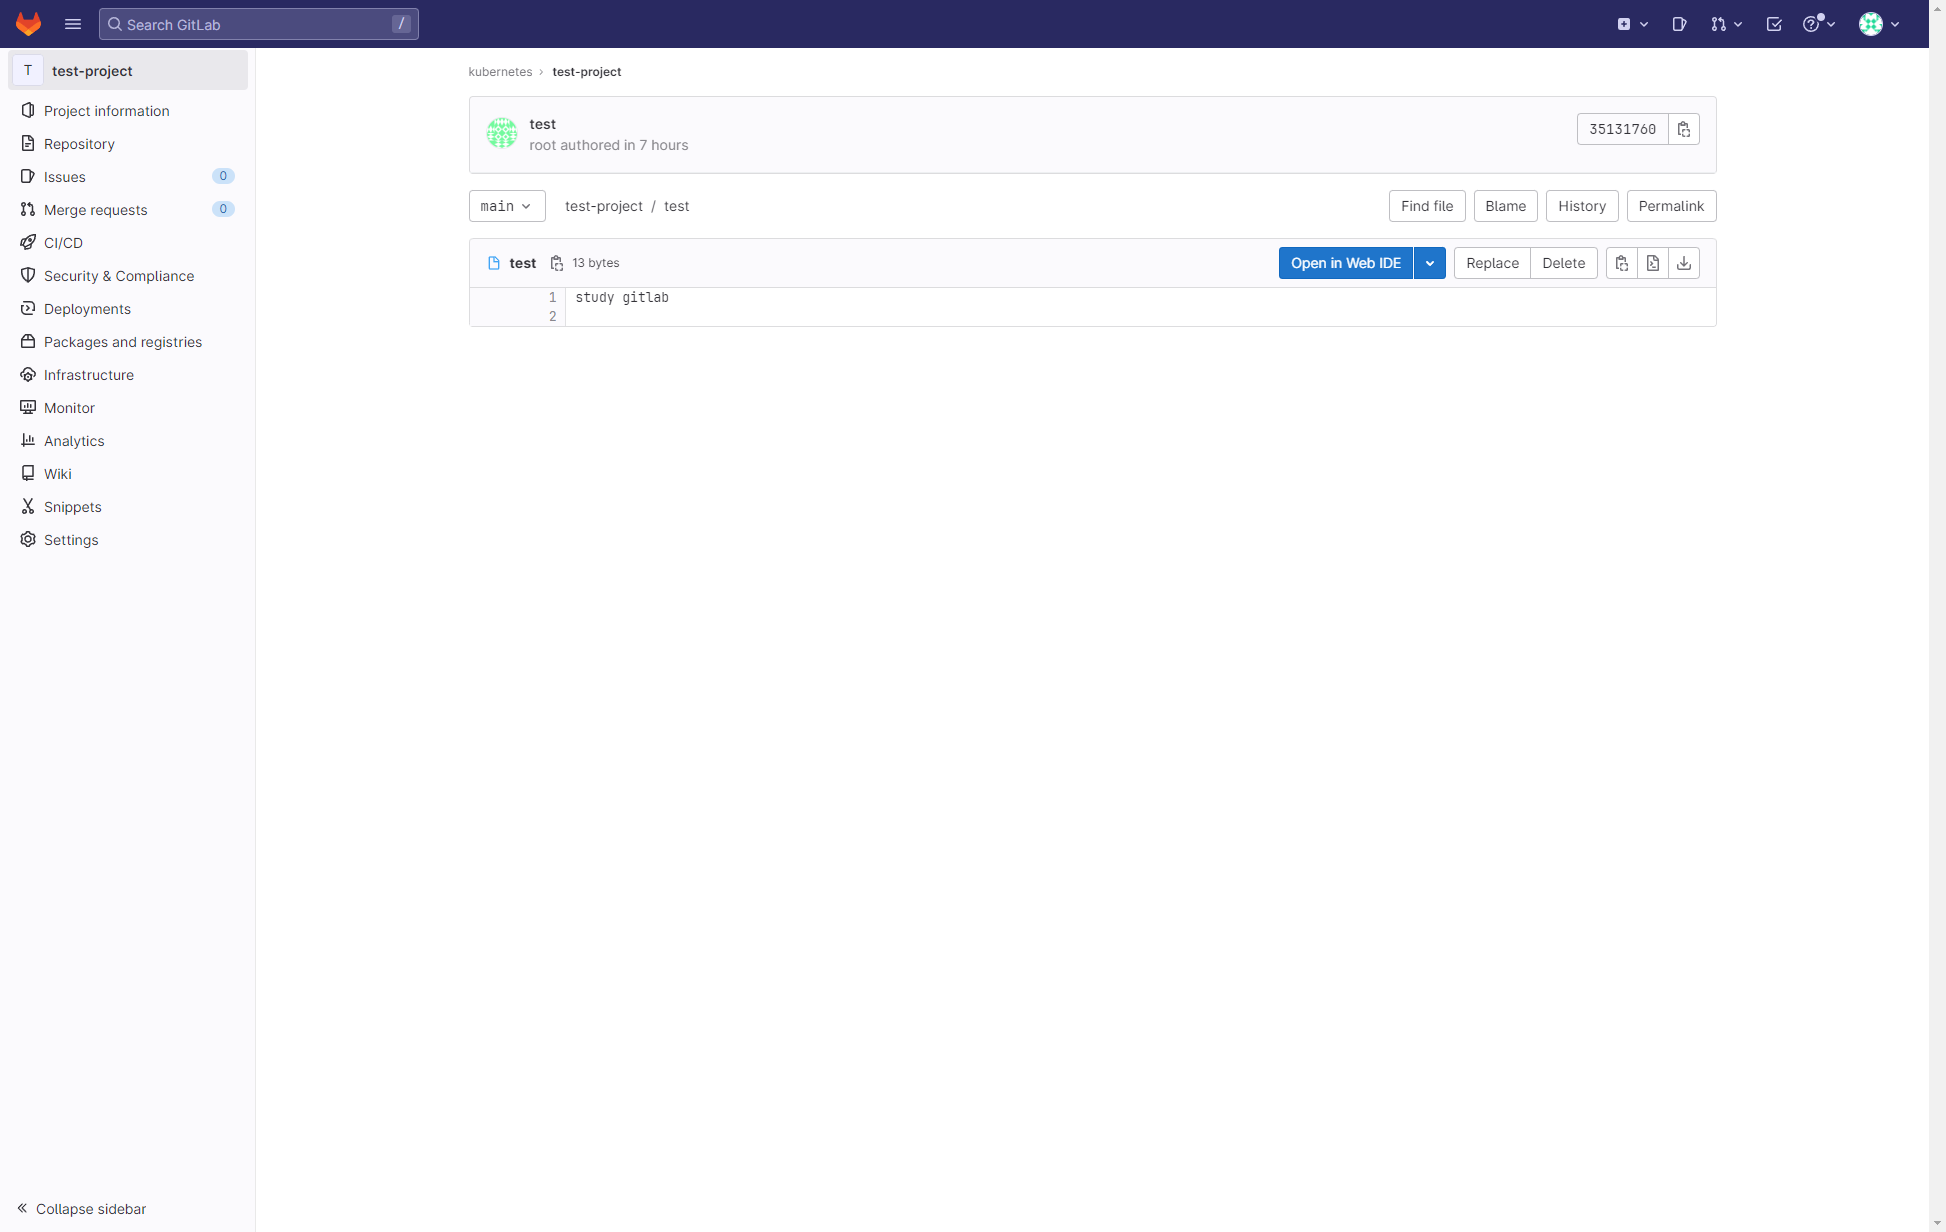This screenshot has width=1946, height=1232.
Task: Open the raw file view
Action: click(x=1653, y=263)
